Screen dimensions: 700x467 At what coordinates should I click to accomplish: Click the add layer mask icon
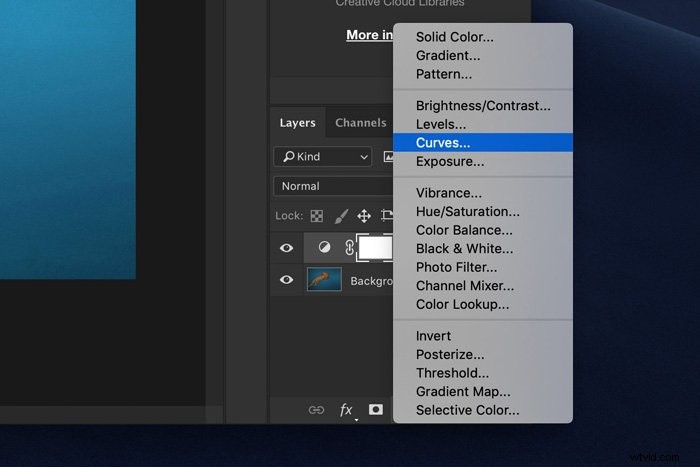coord(375,409)
